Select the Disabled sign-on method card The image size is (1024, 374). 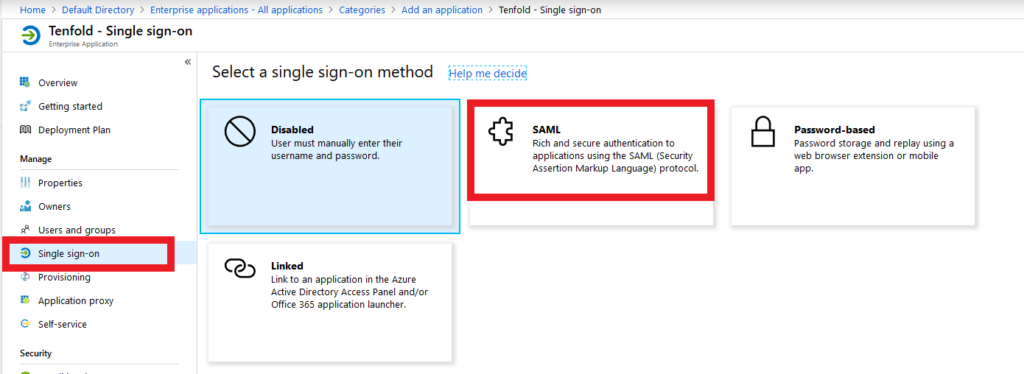(330, 166)
